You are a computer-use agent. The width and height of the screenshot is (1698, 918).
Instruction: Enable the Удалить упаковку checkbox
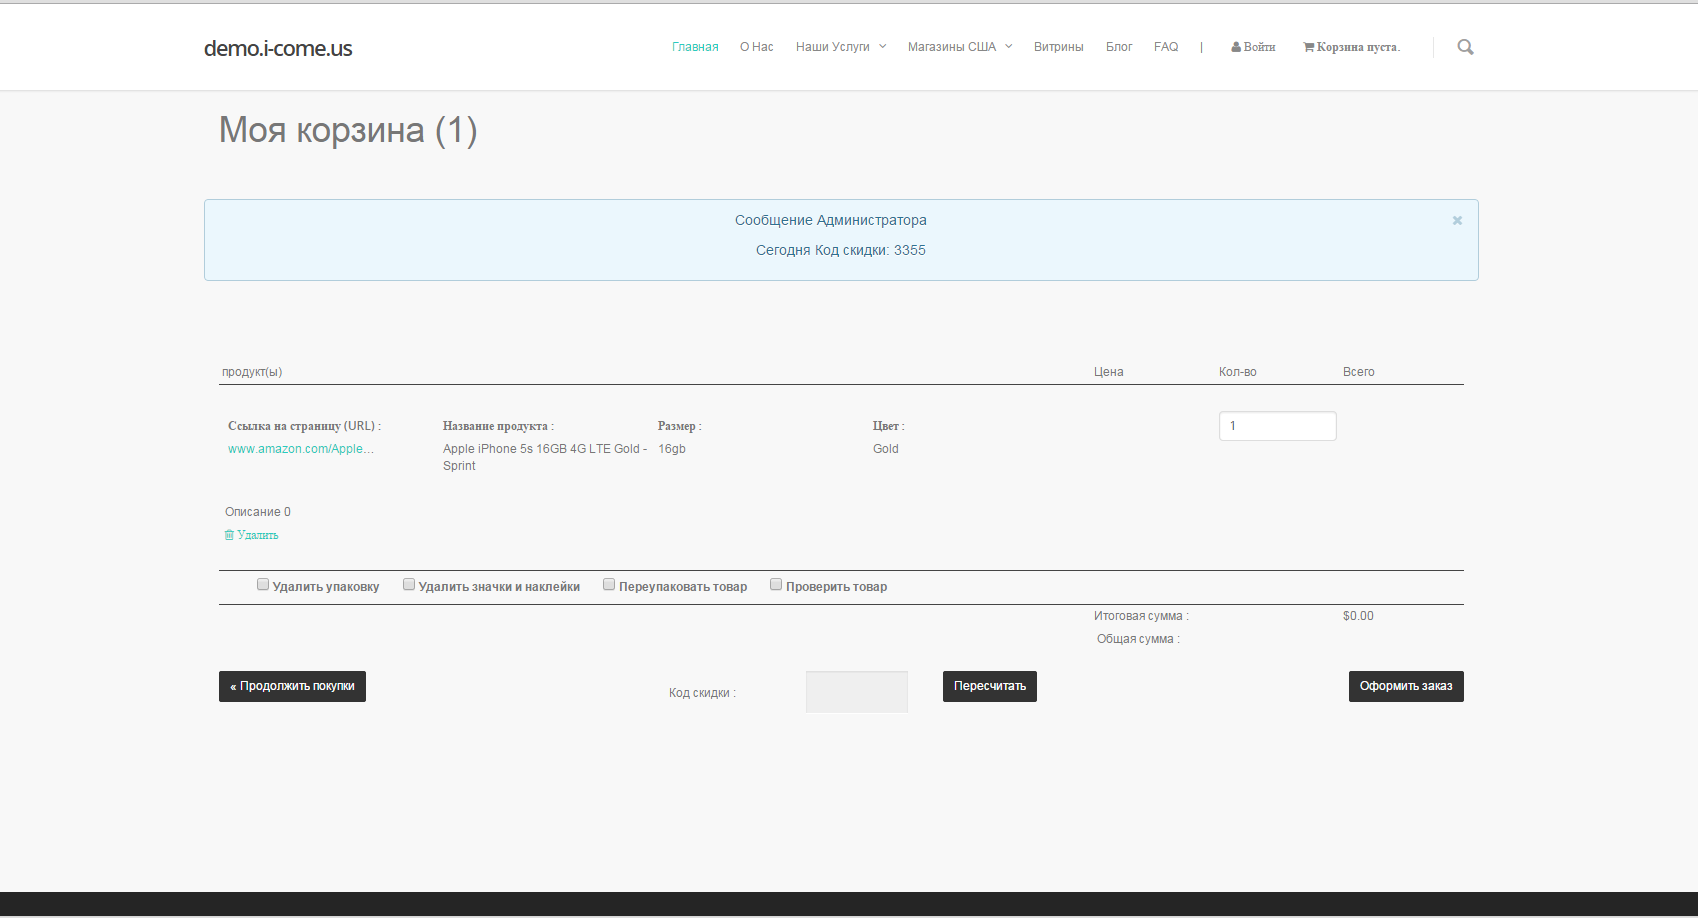click(263, 585)
